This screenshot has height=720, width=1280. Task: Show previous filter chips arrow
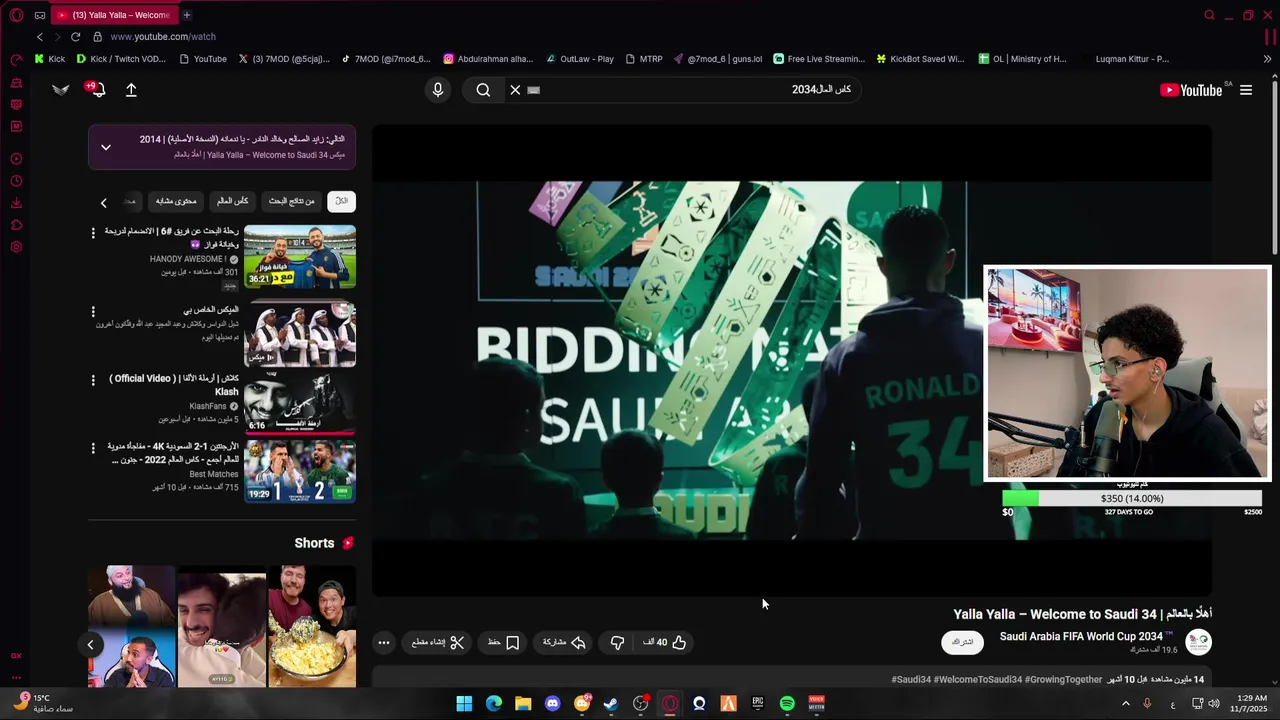[x=103, y=203]
